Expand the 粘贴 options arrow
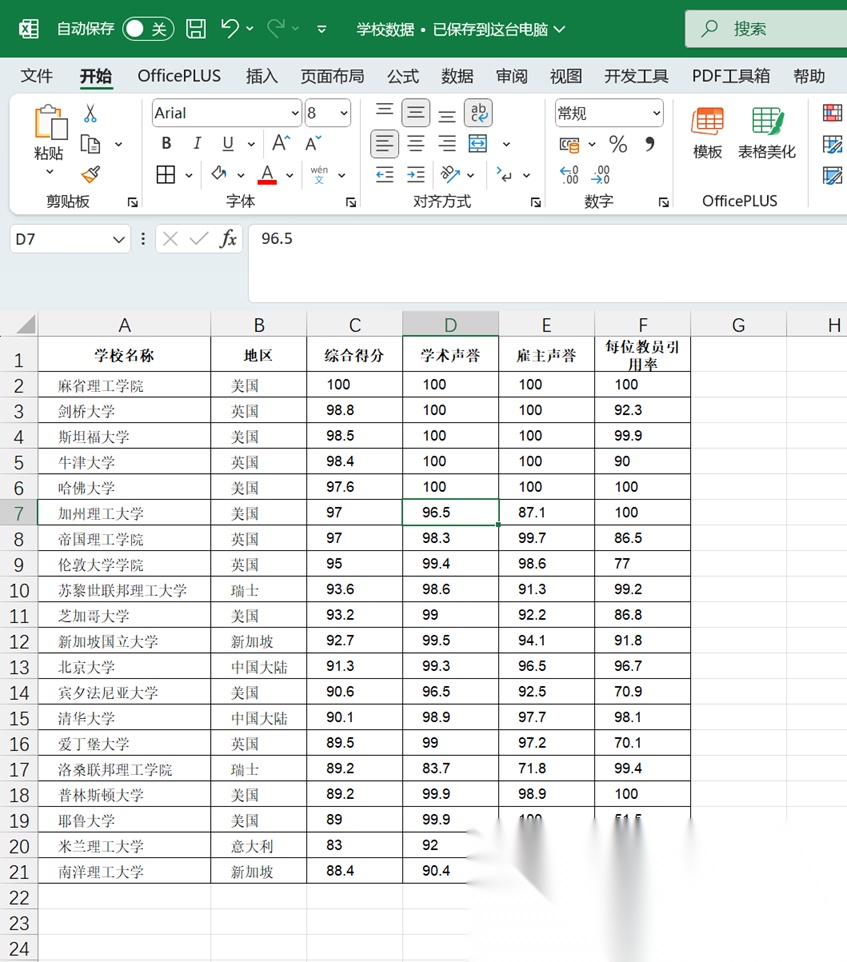Viewport: 847px width, 962px height. click(x=50, y=172)
